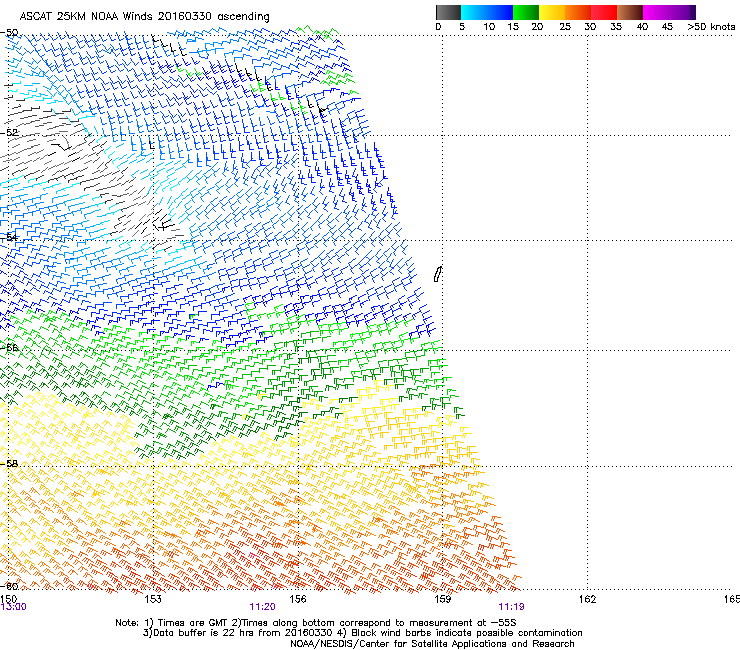Pick the orange 25-30 knots legend color
This screenshot has width=740, height=650.
(578, 12)
